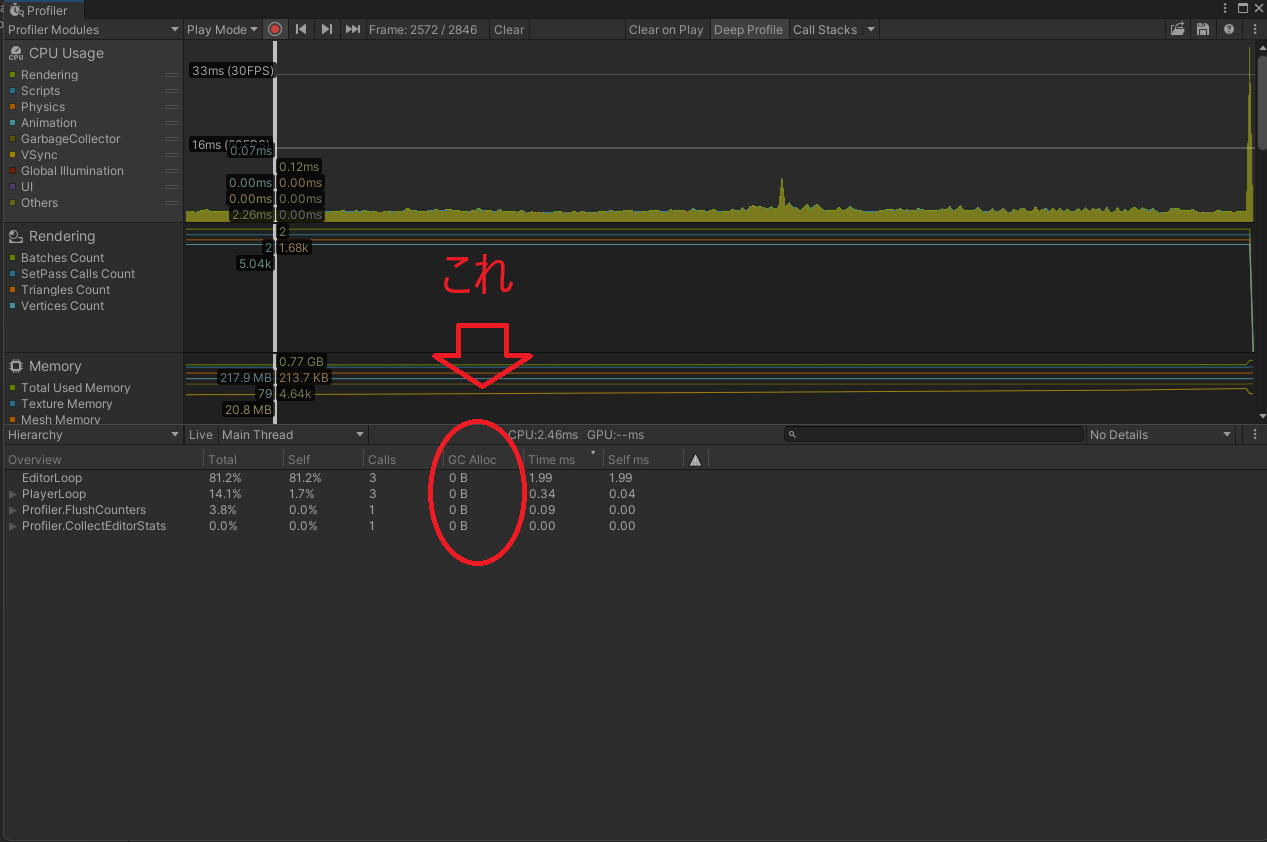Open the hierarchy panel options menu
The image size is (1267, 842).
pos(1254,434)
